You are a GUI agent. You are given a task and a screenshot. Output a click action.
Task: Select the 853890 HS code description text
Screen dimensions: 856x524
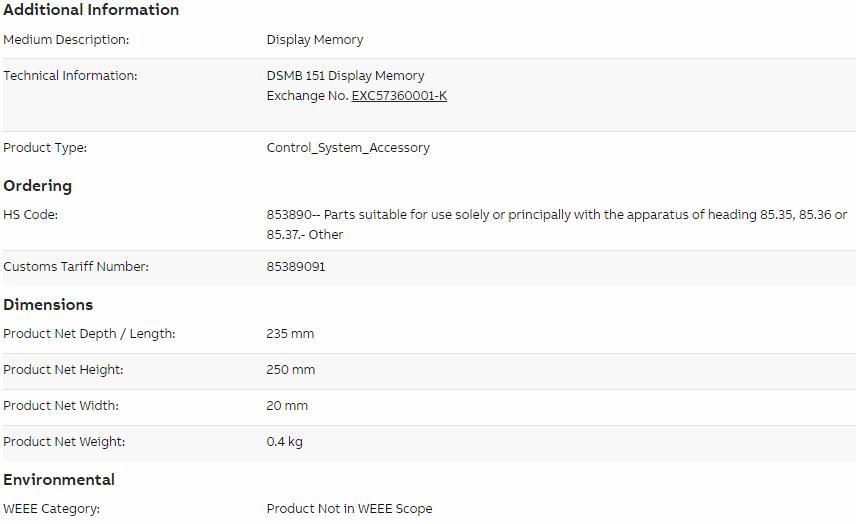coord(556,224)
